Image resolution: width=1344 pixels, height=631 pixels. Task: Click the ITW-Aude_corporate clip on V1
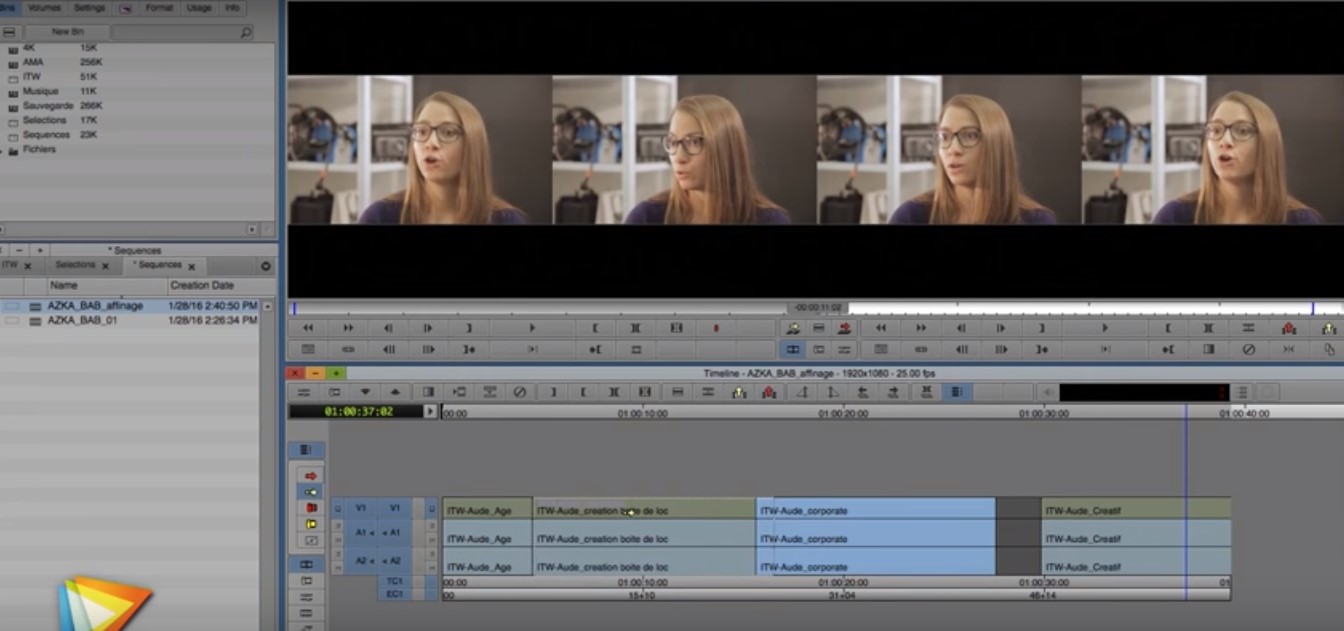coord(875,510)
